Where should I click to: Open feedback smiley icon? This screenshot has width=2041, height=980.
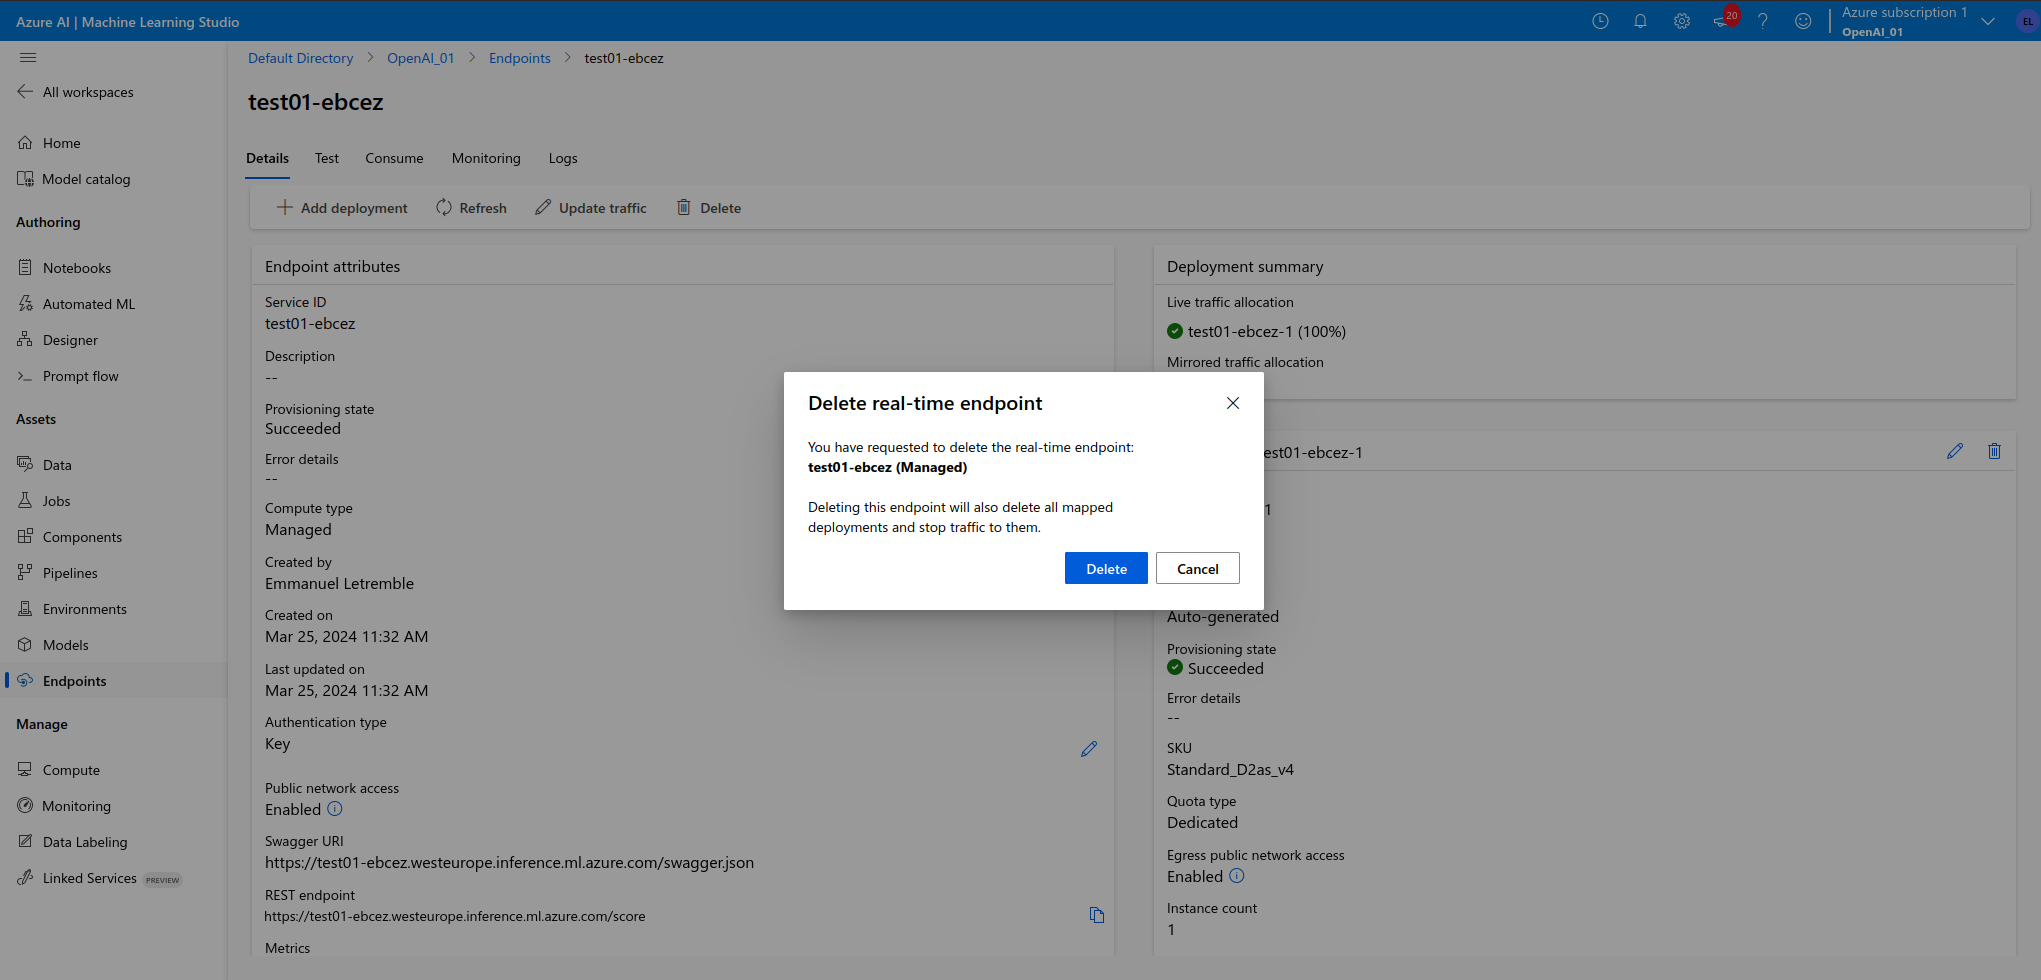[x=1803, y=21]
